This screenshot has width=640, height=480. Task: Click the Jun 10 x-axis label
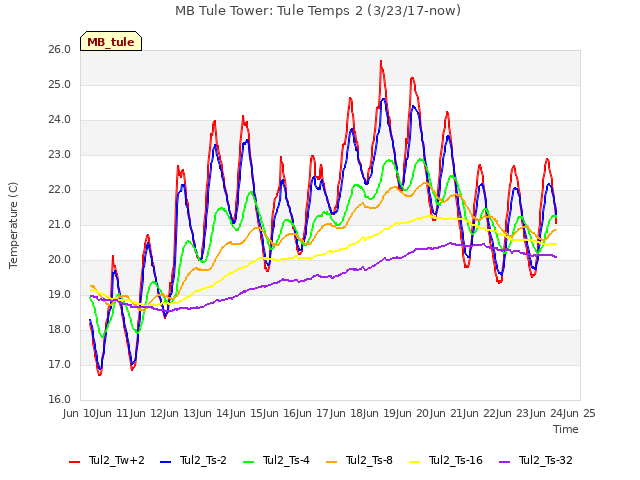(81, 413)
